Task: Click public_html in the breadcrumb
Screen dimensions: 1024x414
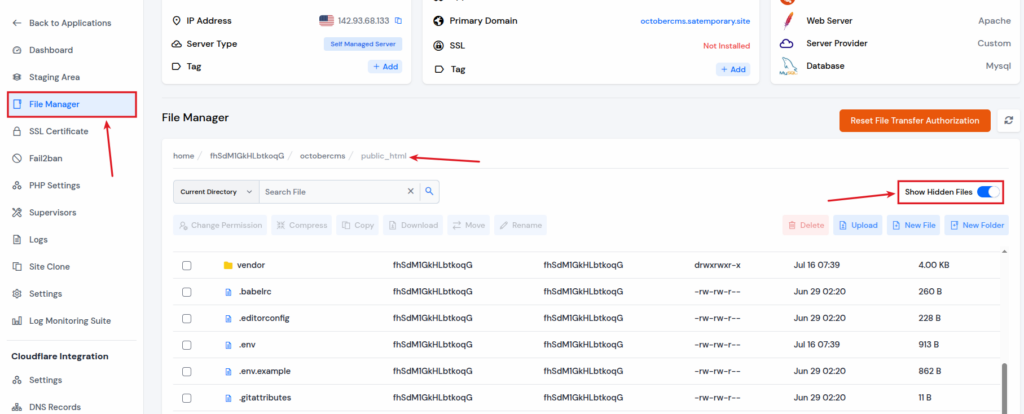Action: pos(384,156)
